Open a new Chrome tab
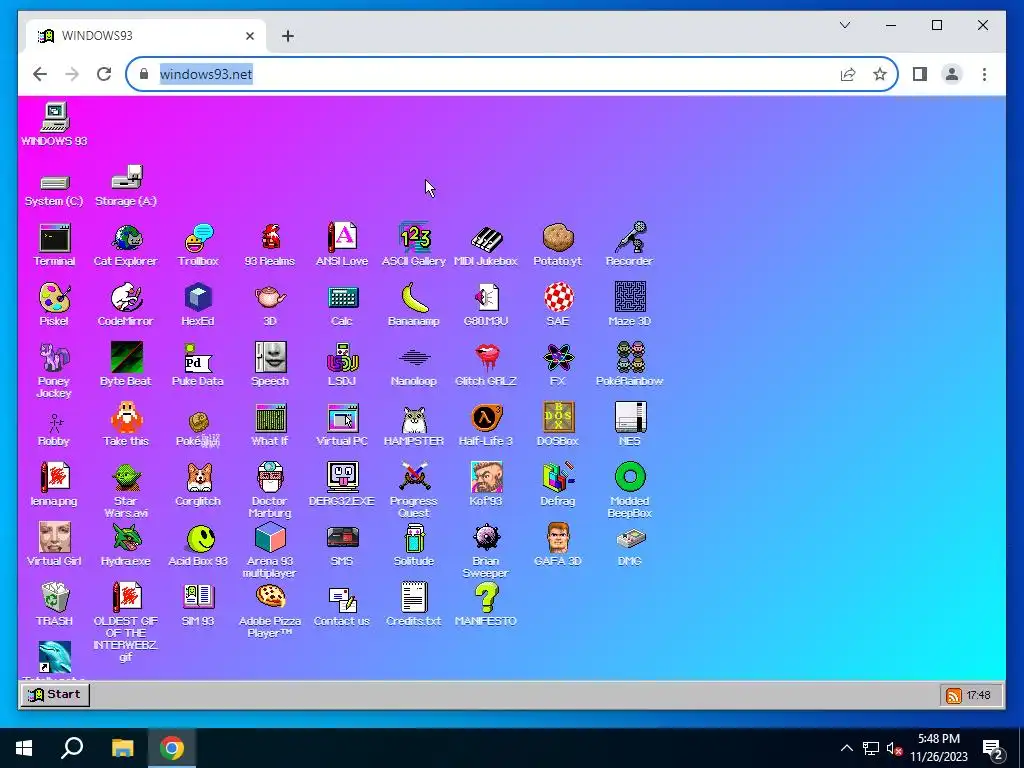 tap(288, 36)
